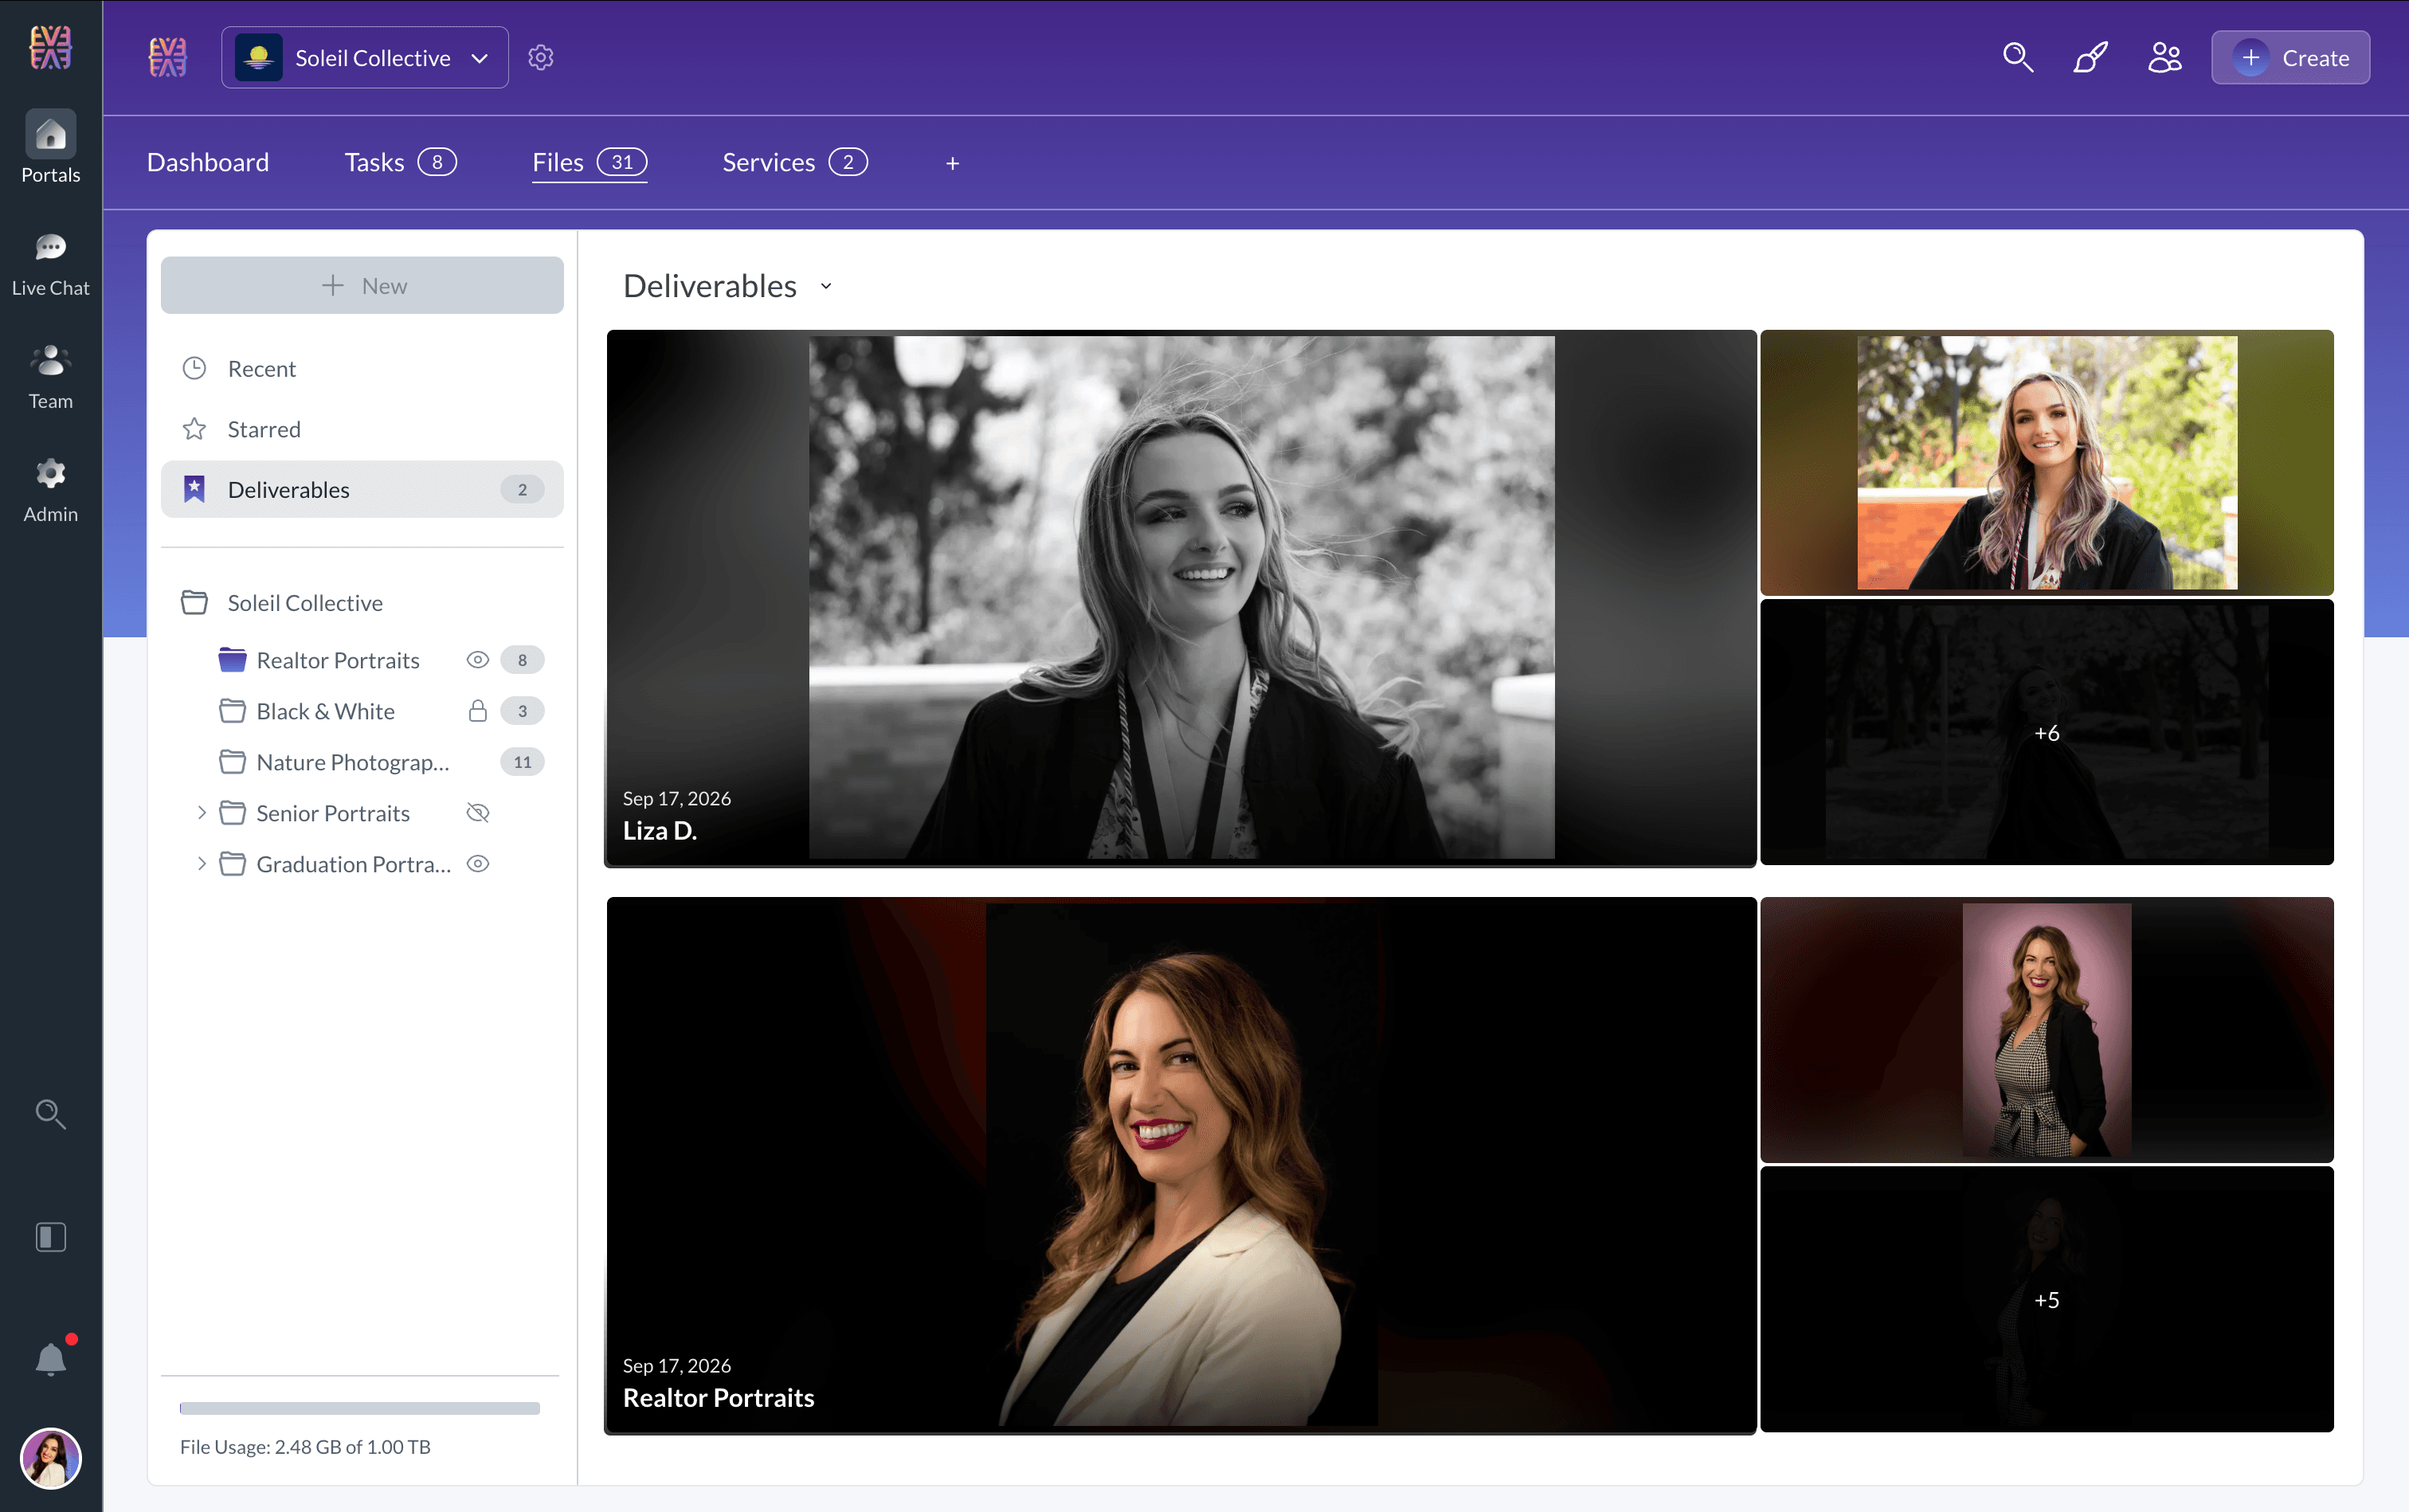The height and width of the screenshot is (1512, 2409).
Task: Open the Deliverables heading dropdown chevron
Action: click(826, 286)
